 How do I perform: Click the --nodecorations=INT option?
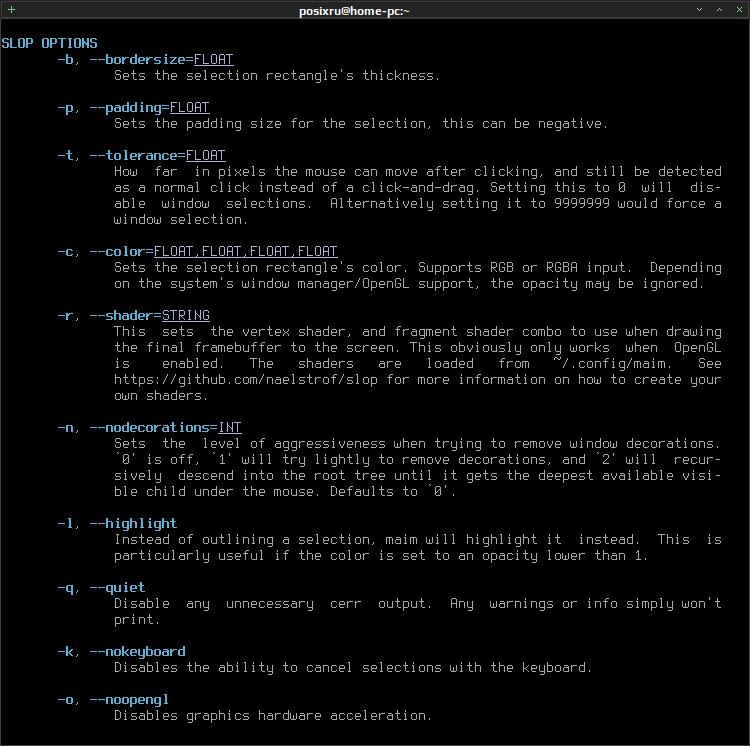(165, 428)
